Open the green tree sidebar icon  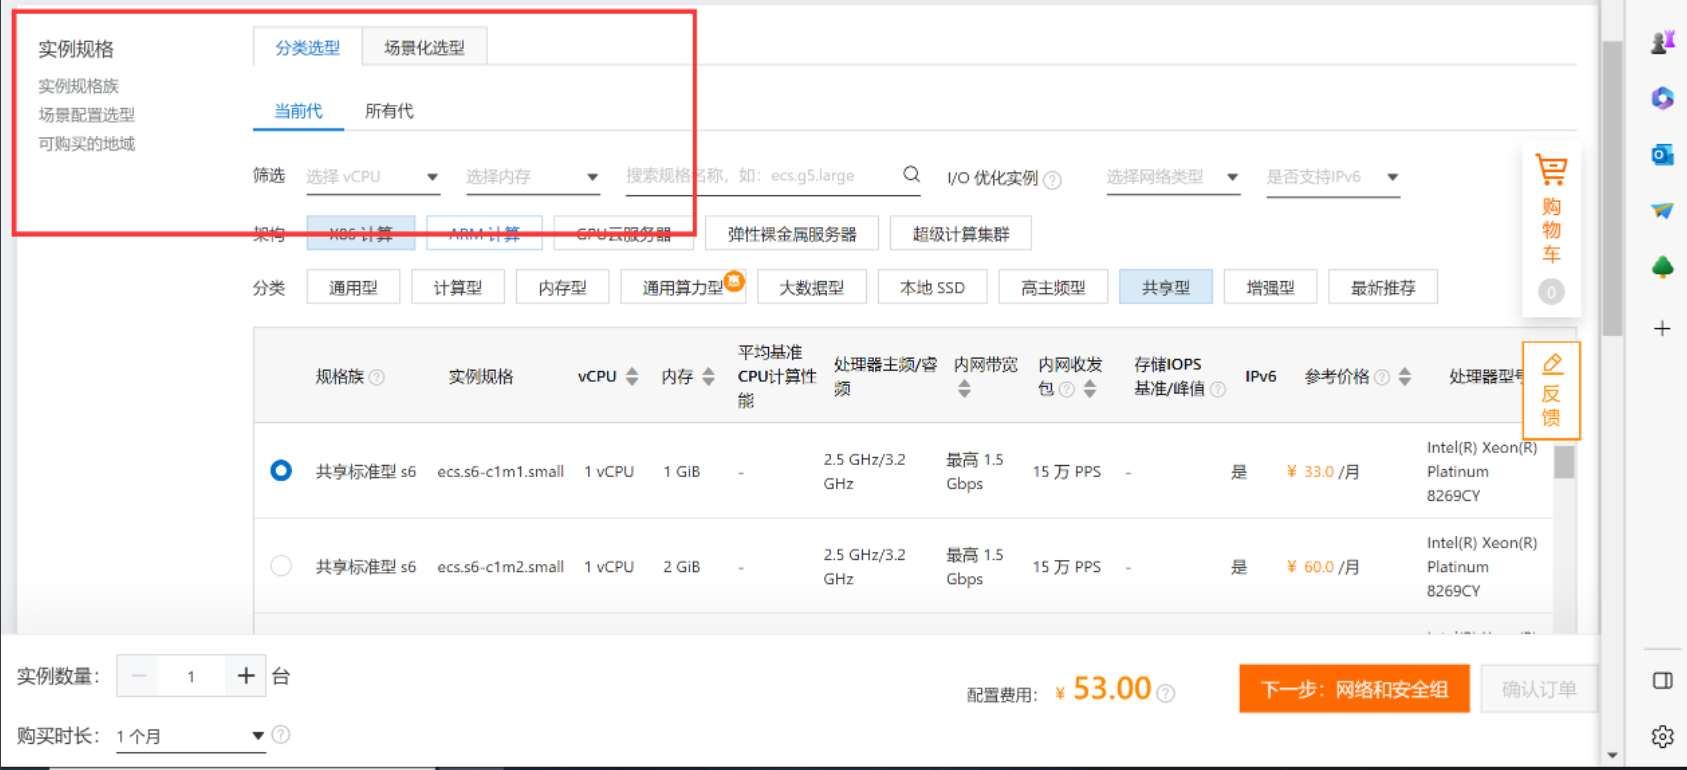[x=1662, y=268]
